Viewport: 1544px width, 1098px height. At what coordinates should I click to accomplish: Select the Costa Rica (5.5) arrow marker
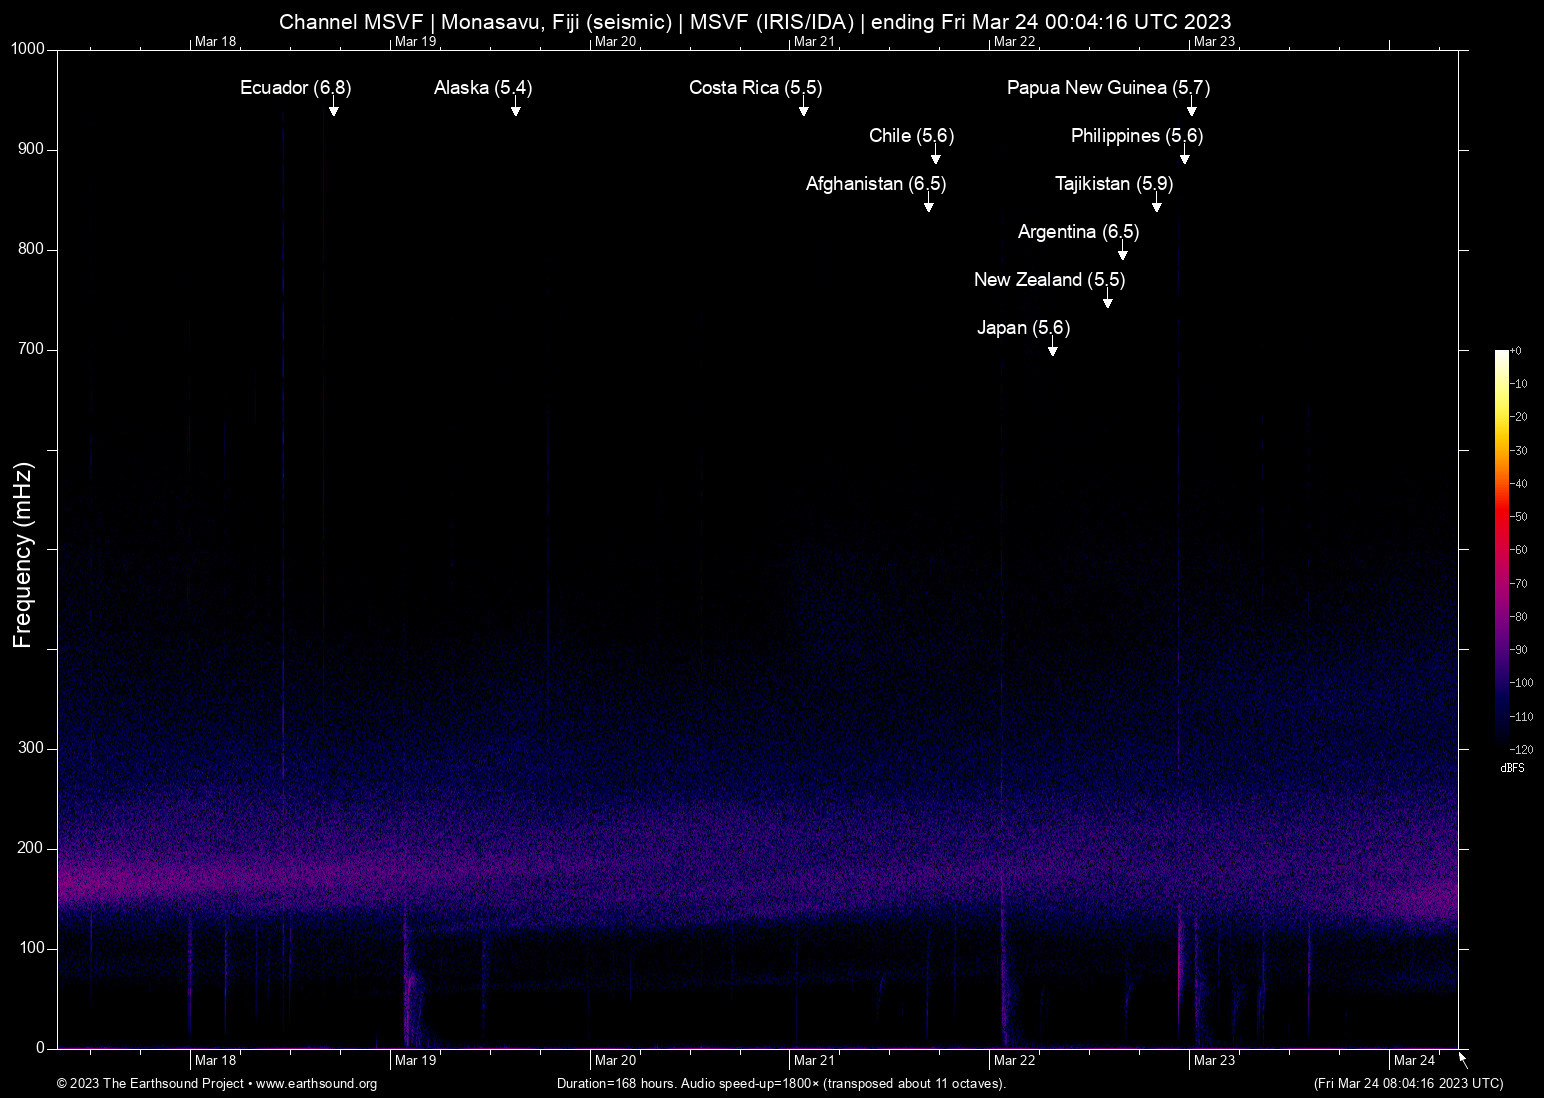click(x=803, y=107)
